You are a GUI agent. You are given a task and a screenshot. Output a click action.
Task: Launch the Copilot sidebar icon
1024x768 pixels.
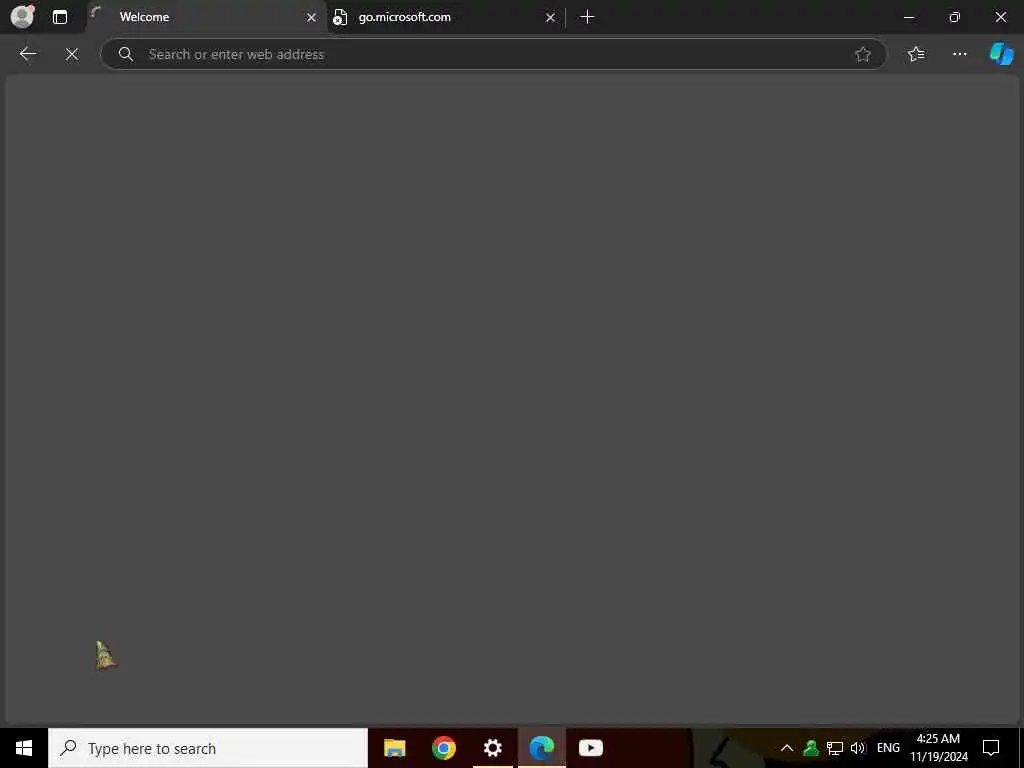[x=1001, y=54]
